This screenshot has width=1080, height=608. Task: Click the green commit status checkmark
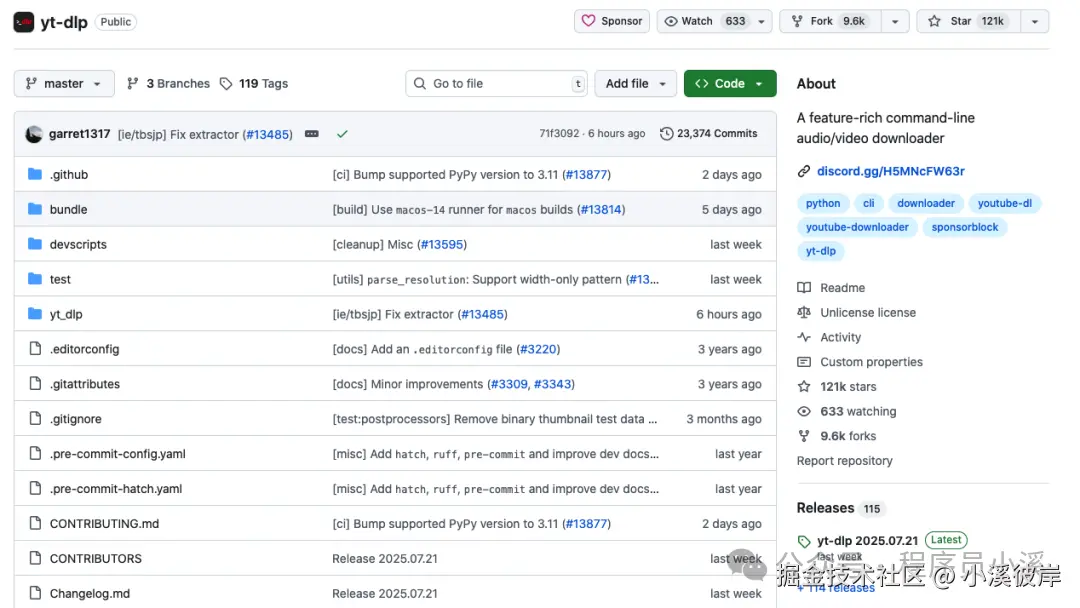pyautogui.click(x=342, y=134)
